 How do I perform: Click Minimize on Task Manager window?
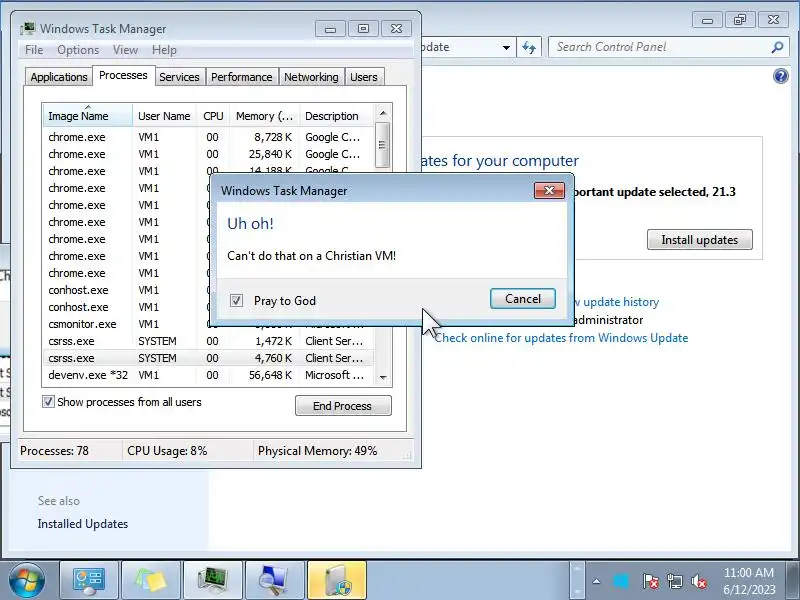click(x=330, y=29)
